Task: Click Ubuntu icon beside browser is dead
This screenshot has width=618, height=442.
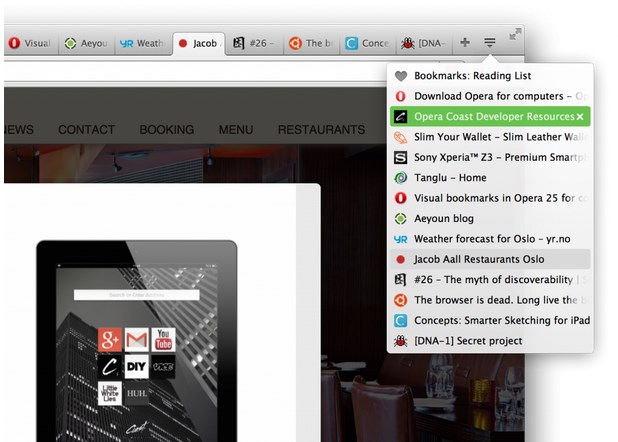Action: (x=400, y=300)
